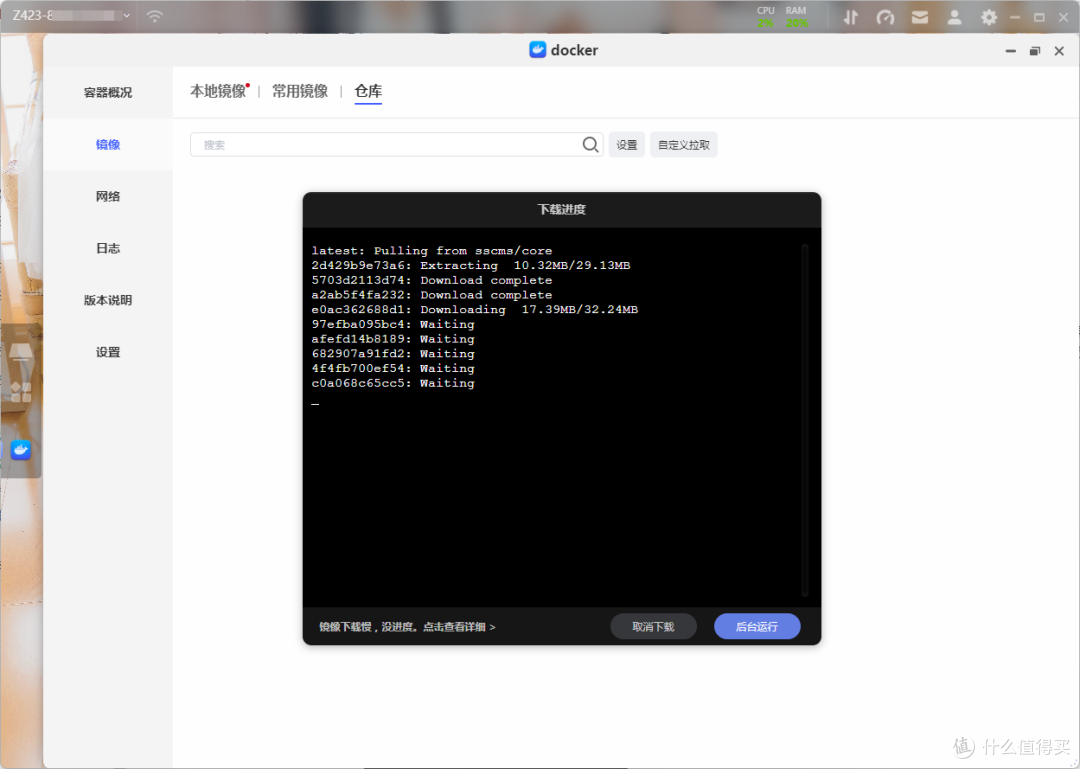Viewport: 1080px width, 769px height.
Task: Open the system settings gear icon
Action: click(x=988, y=17)
